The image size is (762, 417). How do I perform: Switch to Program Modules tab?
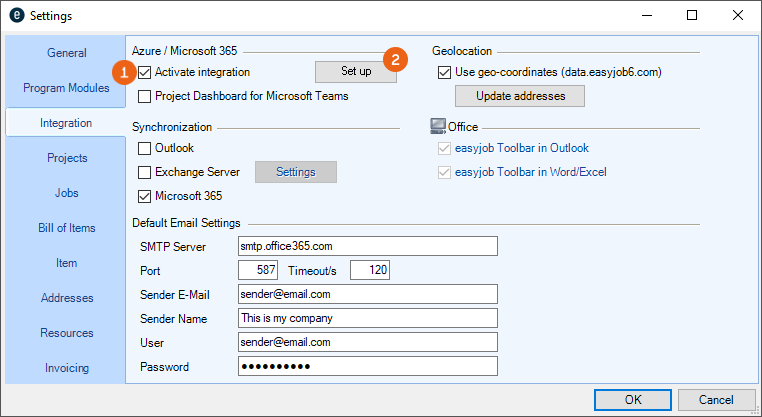pyautogui.click(x=66, y=88)
